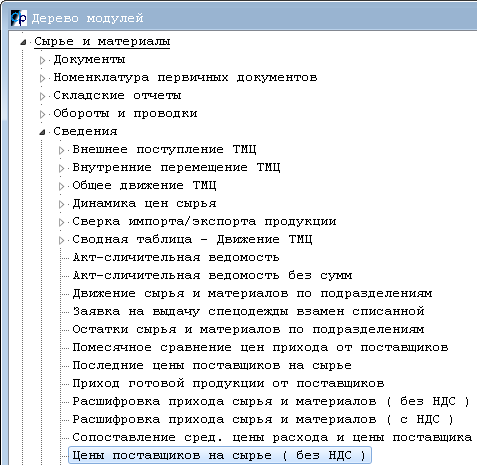The height and width of the screenshot is (465, 477).
Task: Expand the Документы node
Action: [42, 60]
